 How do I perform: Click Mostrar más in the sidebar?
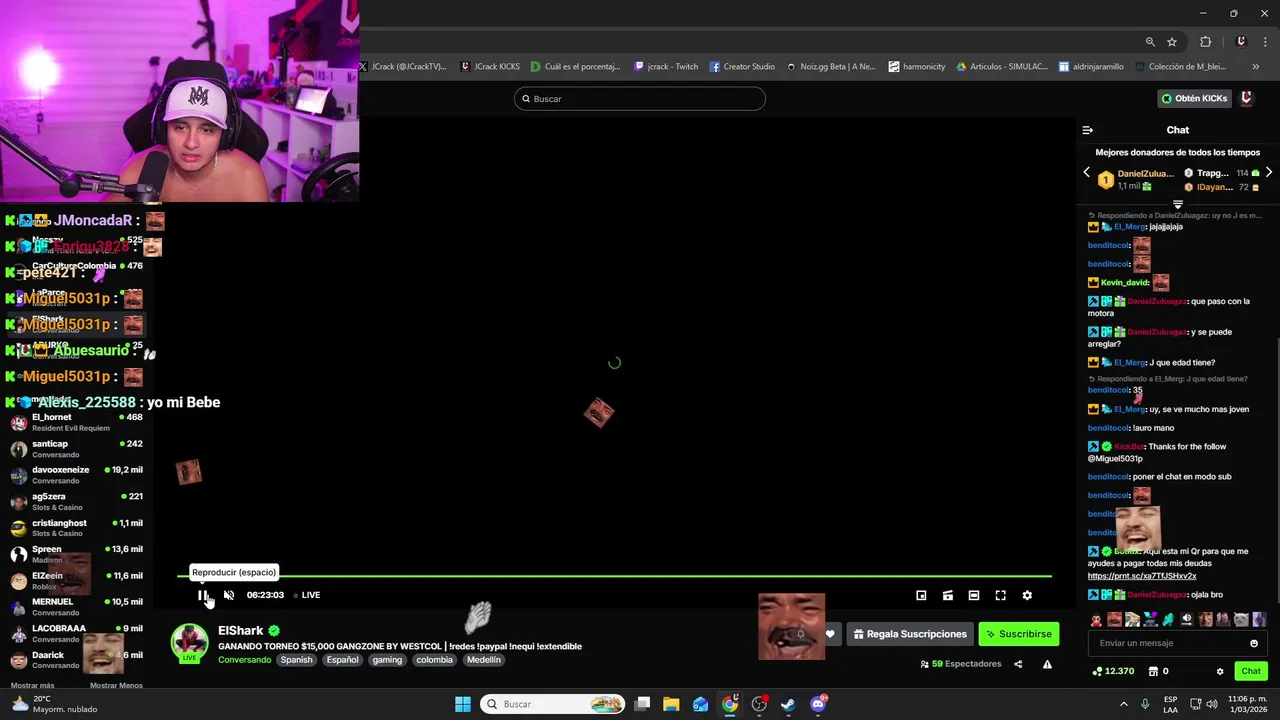coord(32,685)
